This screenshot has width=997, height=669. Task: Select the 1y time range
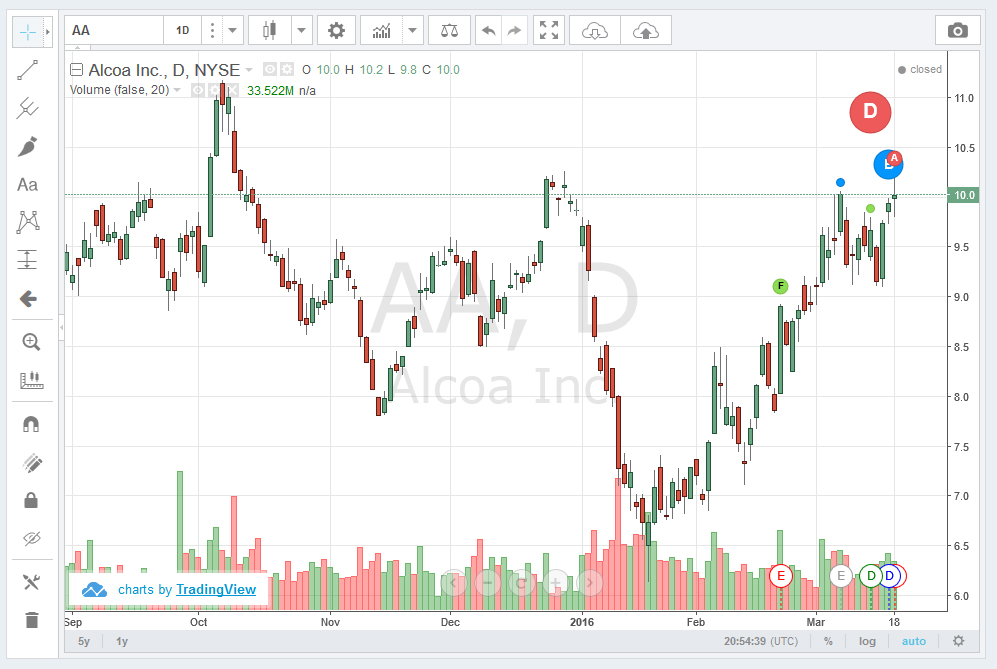click(122, 641)
